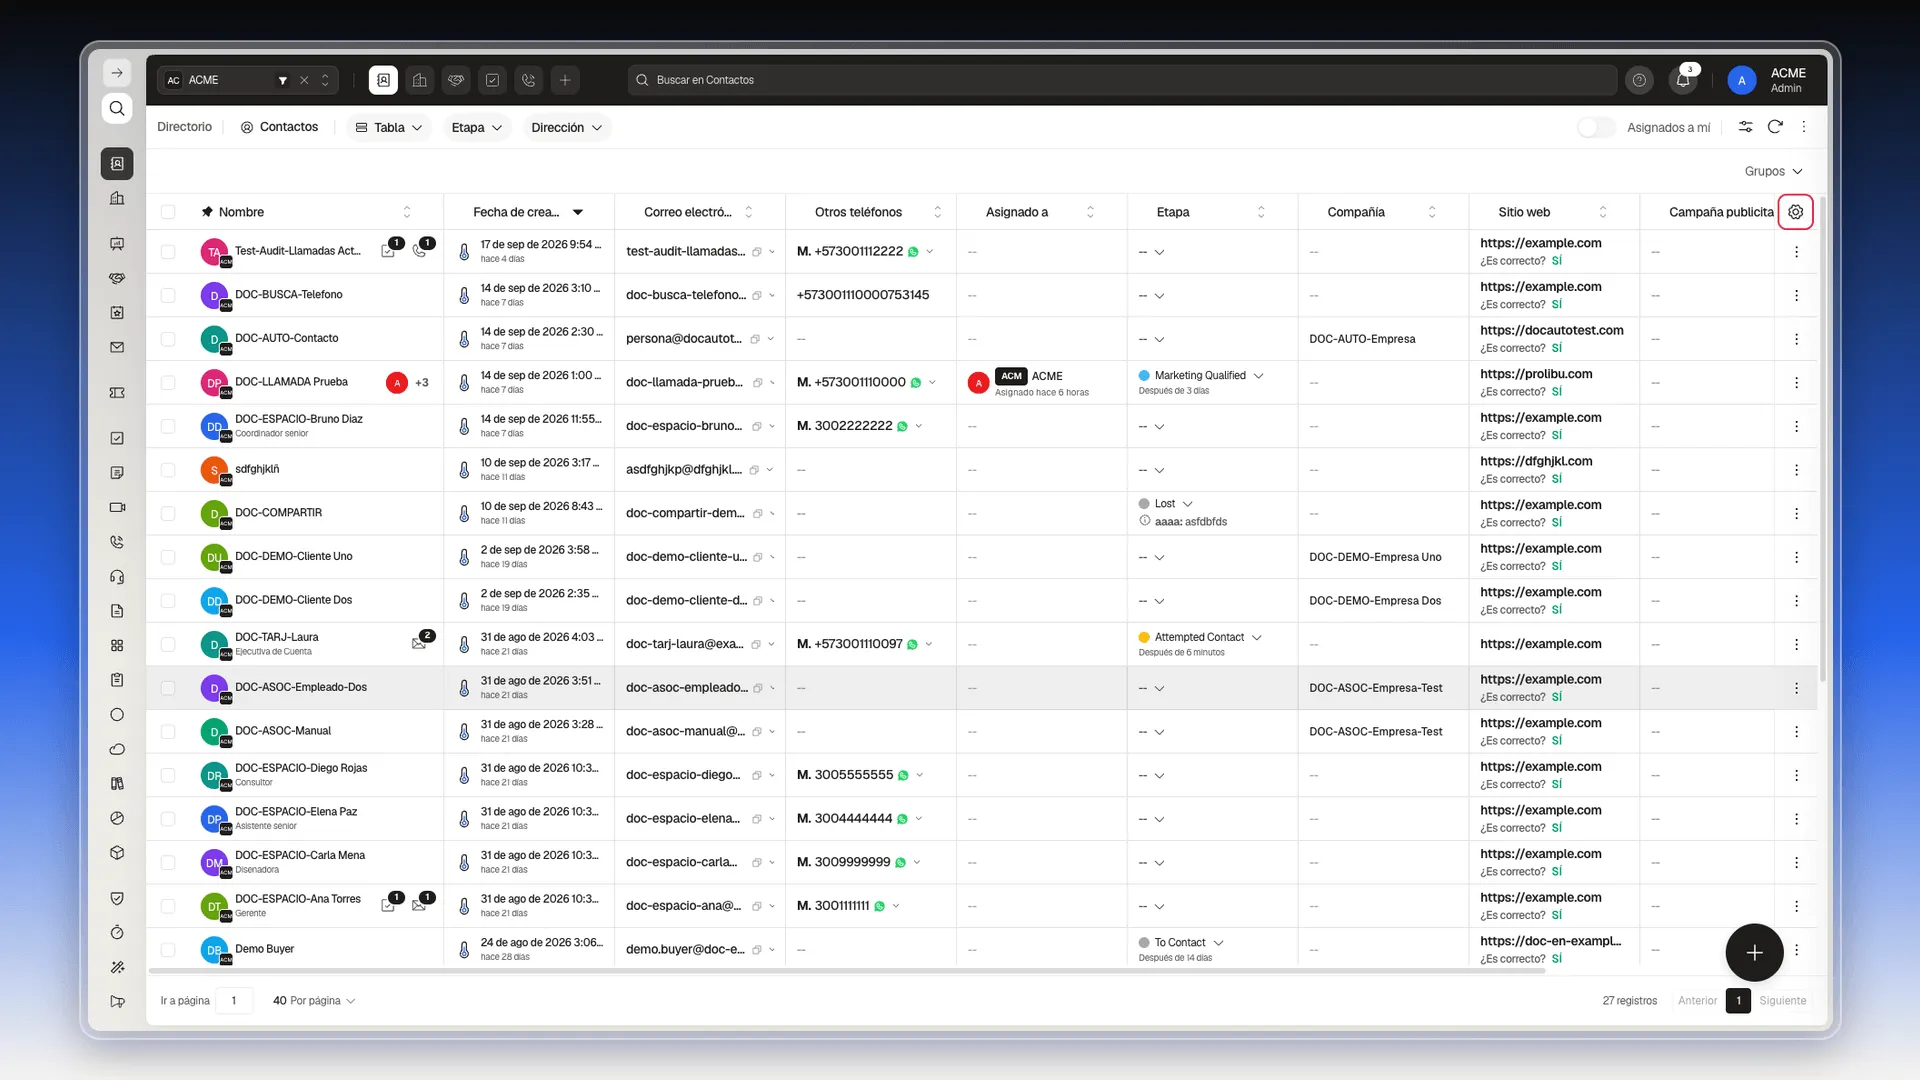Image resolution: width=1920 pixels, height=1080 pixels.
Task: Open the notifications bell icon
Action: [x=1683, y=80]
